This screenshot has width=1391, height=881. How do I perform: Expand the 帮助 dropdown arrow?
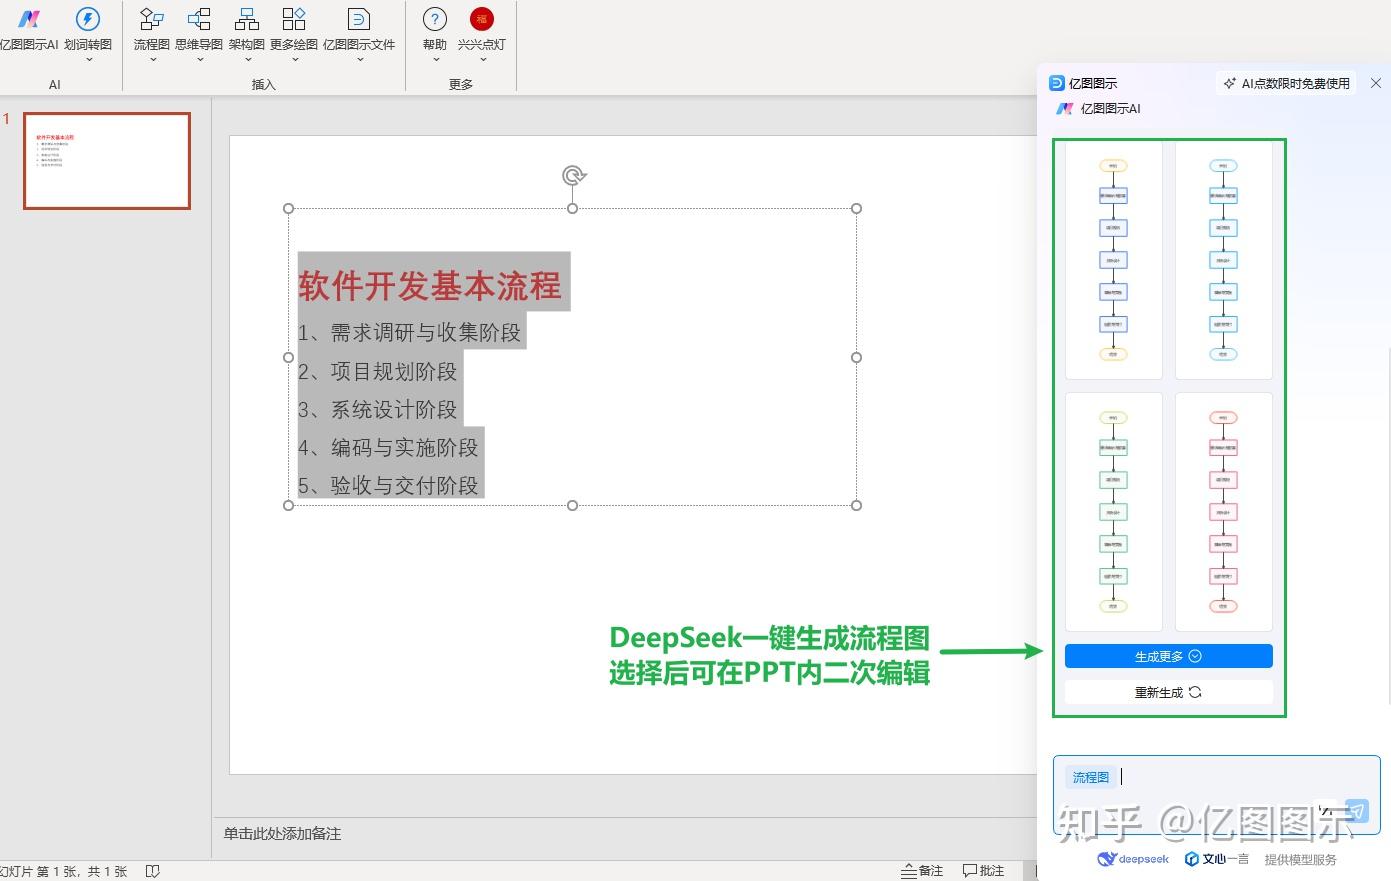click(x=435, y=60)
